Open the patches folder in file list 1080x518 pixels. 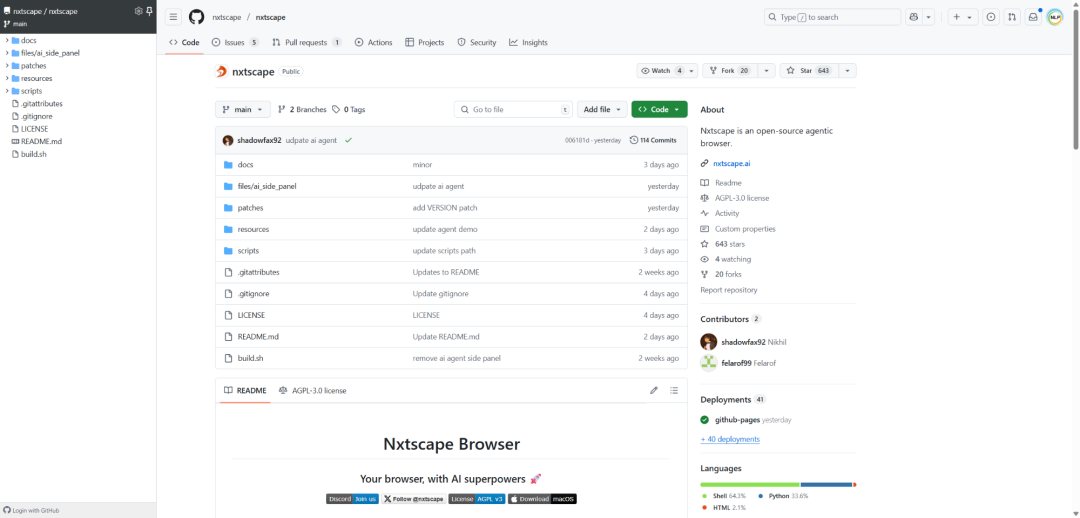[x=250, y=207]
